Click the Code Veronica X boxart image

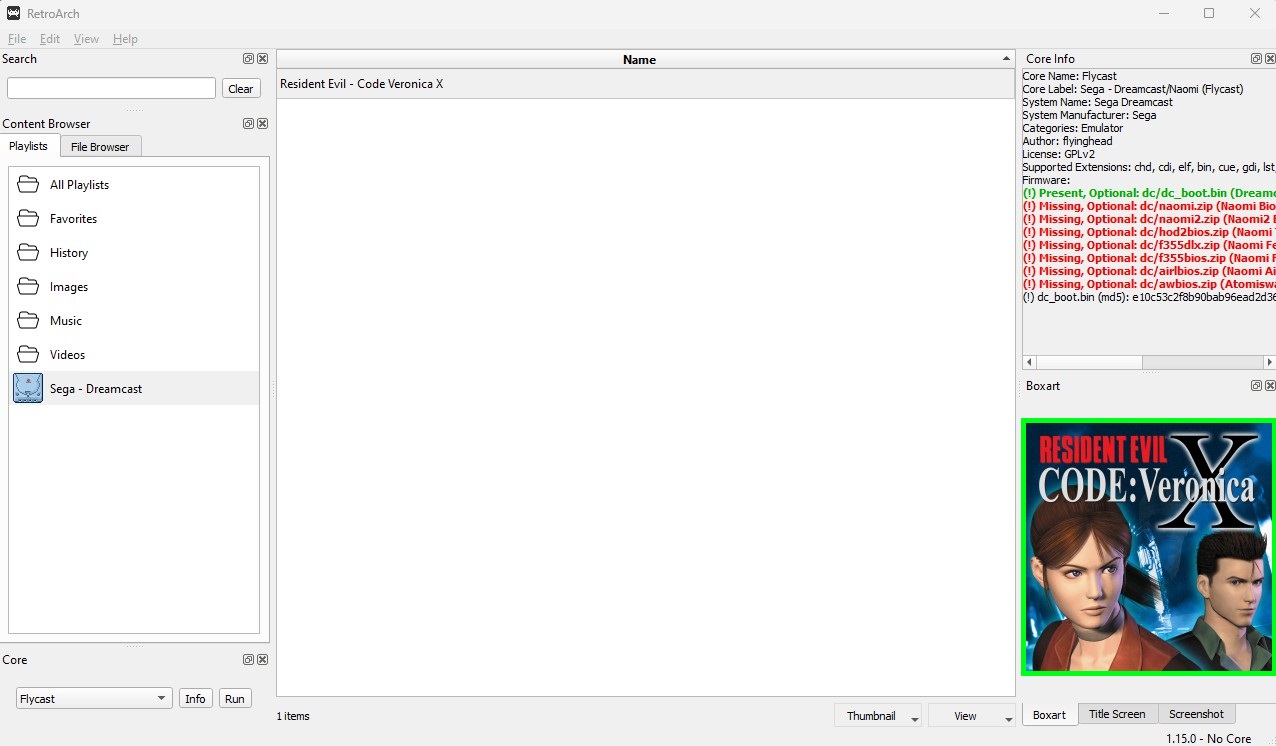[1148, 546]
